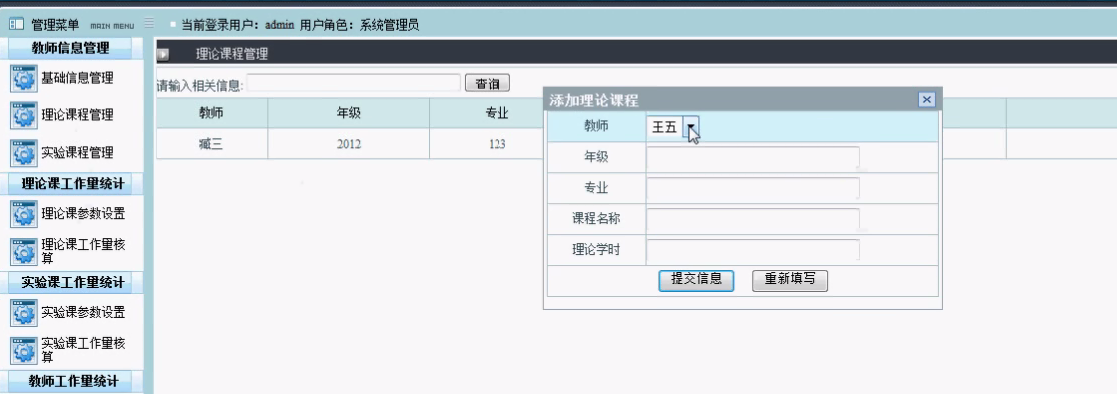Close the 添加理论课程 dialog
The image size is (1117, 394).
(x=926, y=100)
